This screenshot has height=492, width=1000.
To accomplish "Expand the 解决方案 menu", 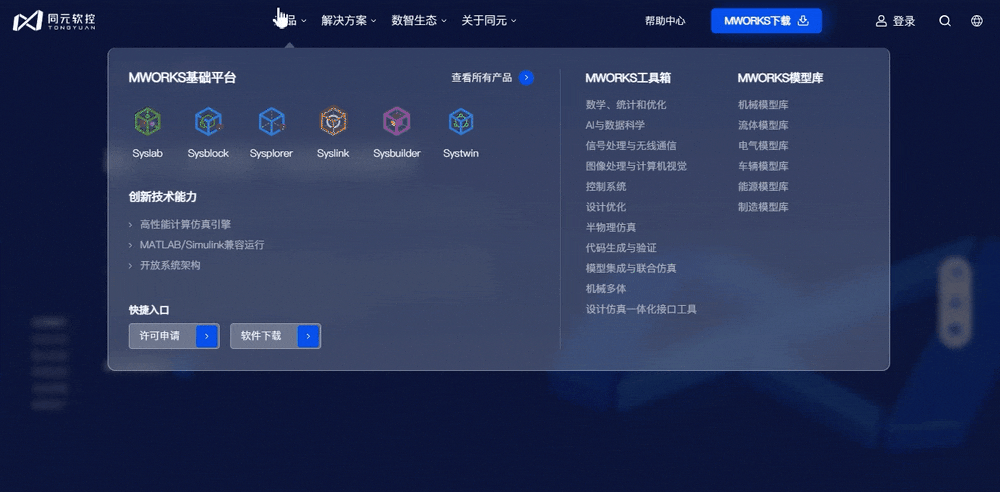I will click(x=349, y=20).
